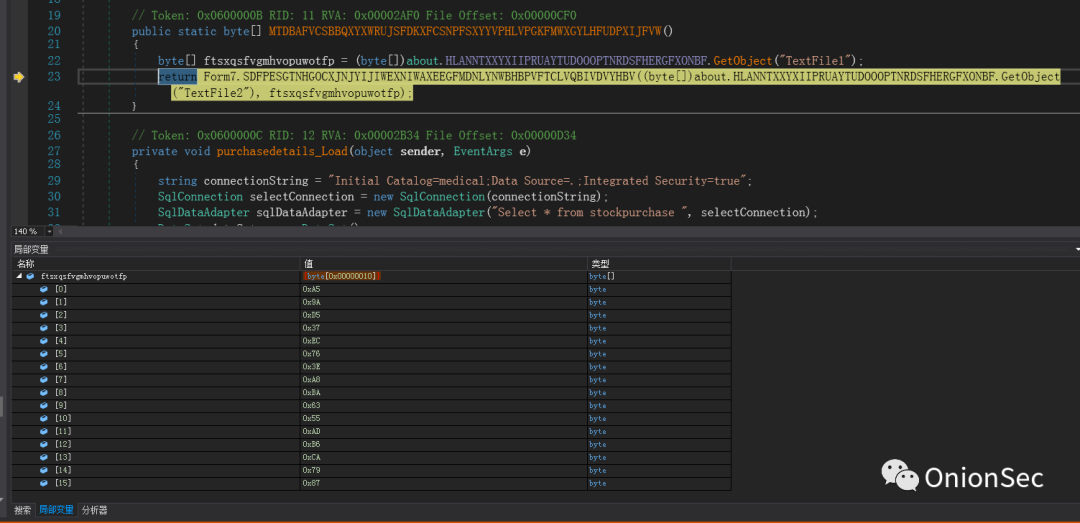
Task: Click the field icon of element [2]
Action: coord(44,315)
